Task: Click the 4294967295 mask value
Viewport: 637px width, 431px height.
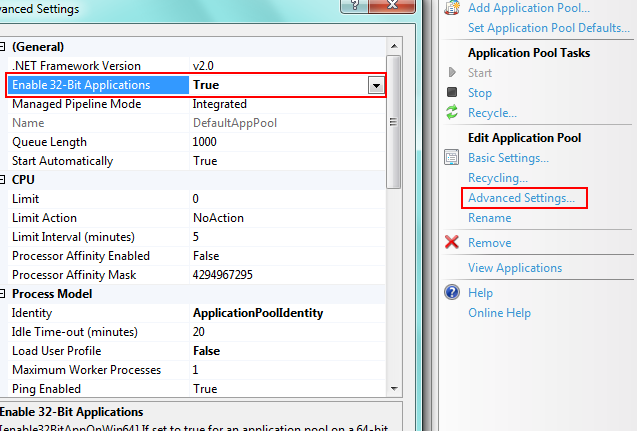Action: coord(223,275)
